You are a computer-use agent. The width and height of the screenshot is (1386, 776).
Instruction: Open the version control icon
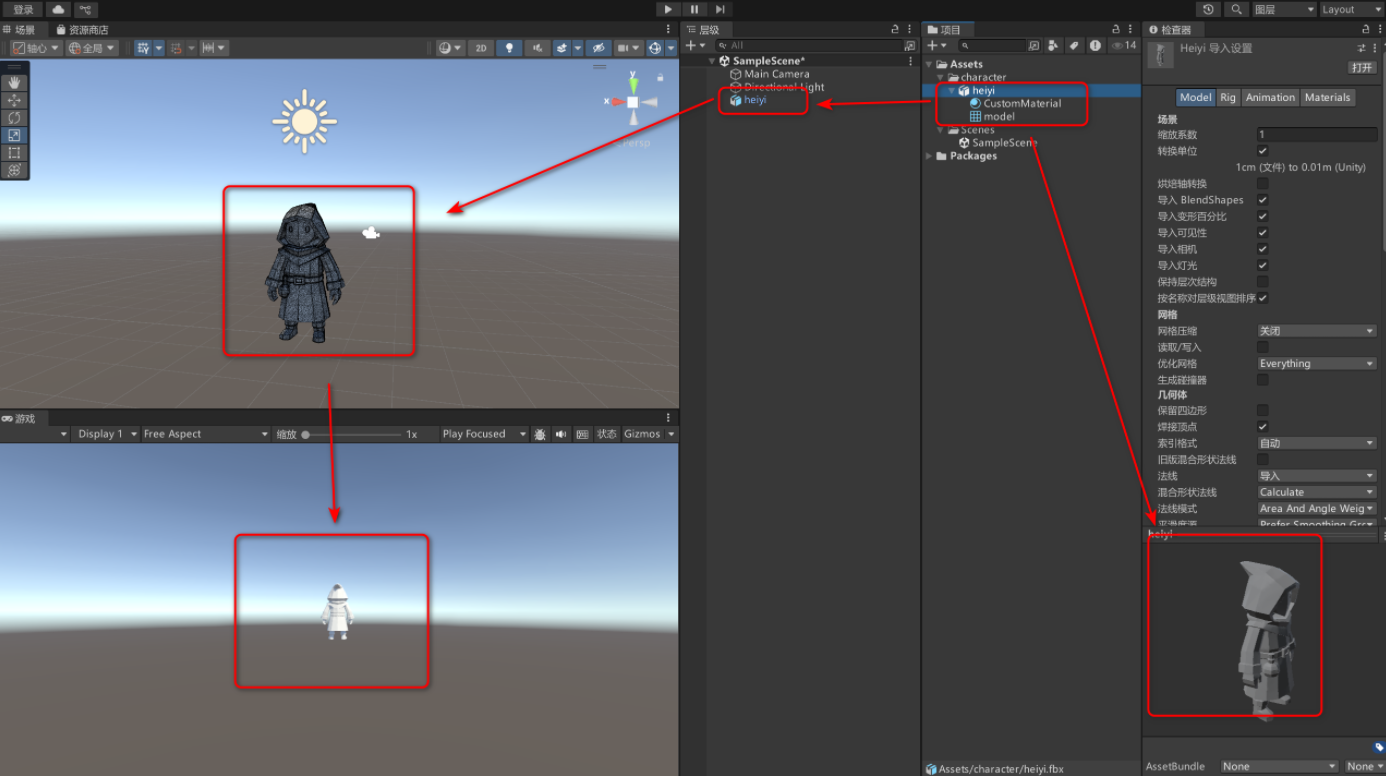[87, 9]
